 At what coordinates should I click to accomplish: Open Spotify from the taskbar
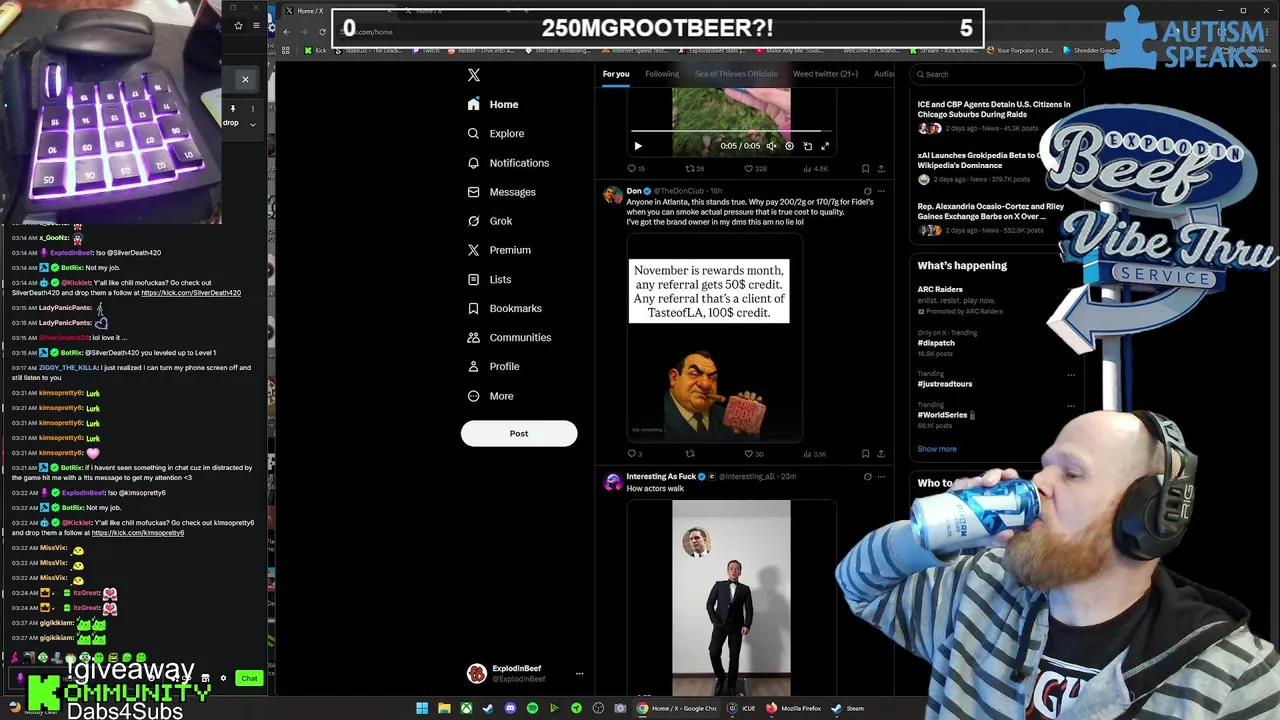coord(532,708)
